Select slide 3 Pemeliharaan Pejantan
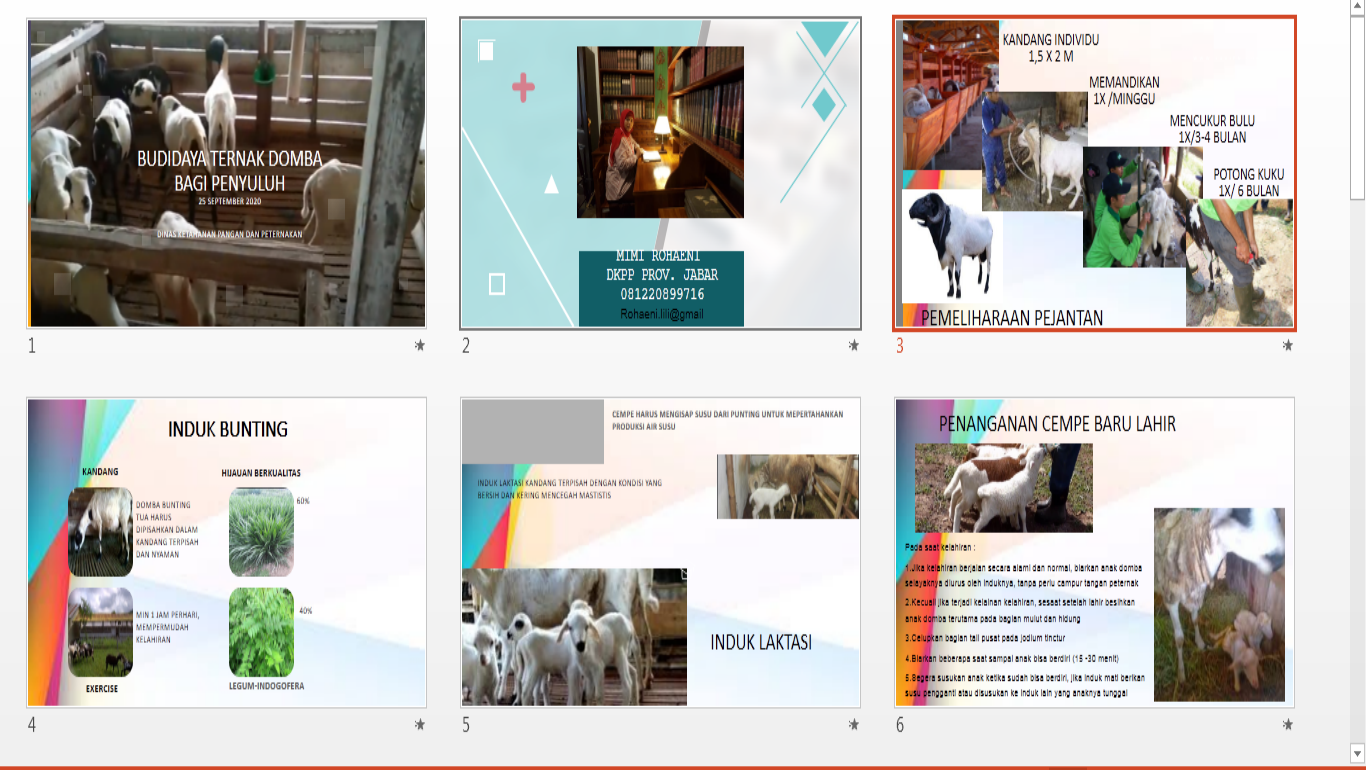This screenshot has height=770, width=1366. [1094, 174]
